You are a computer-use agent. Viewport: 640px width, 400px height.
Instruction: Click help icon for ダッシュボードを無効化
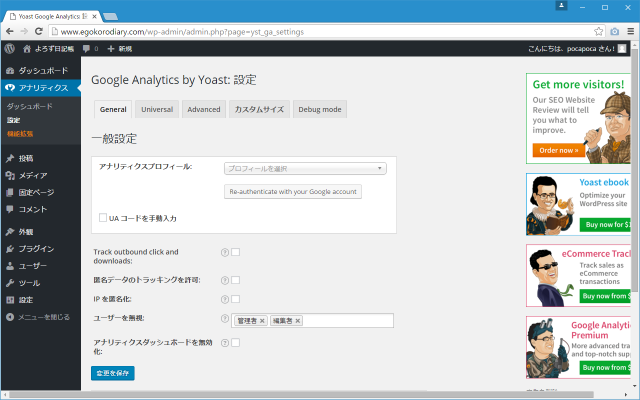tap(224, 343)
